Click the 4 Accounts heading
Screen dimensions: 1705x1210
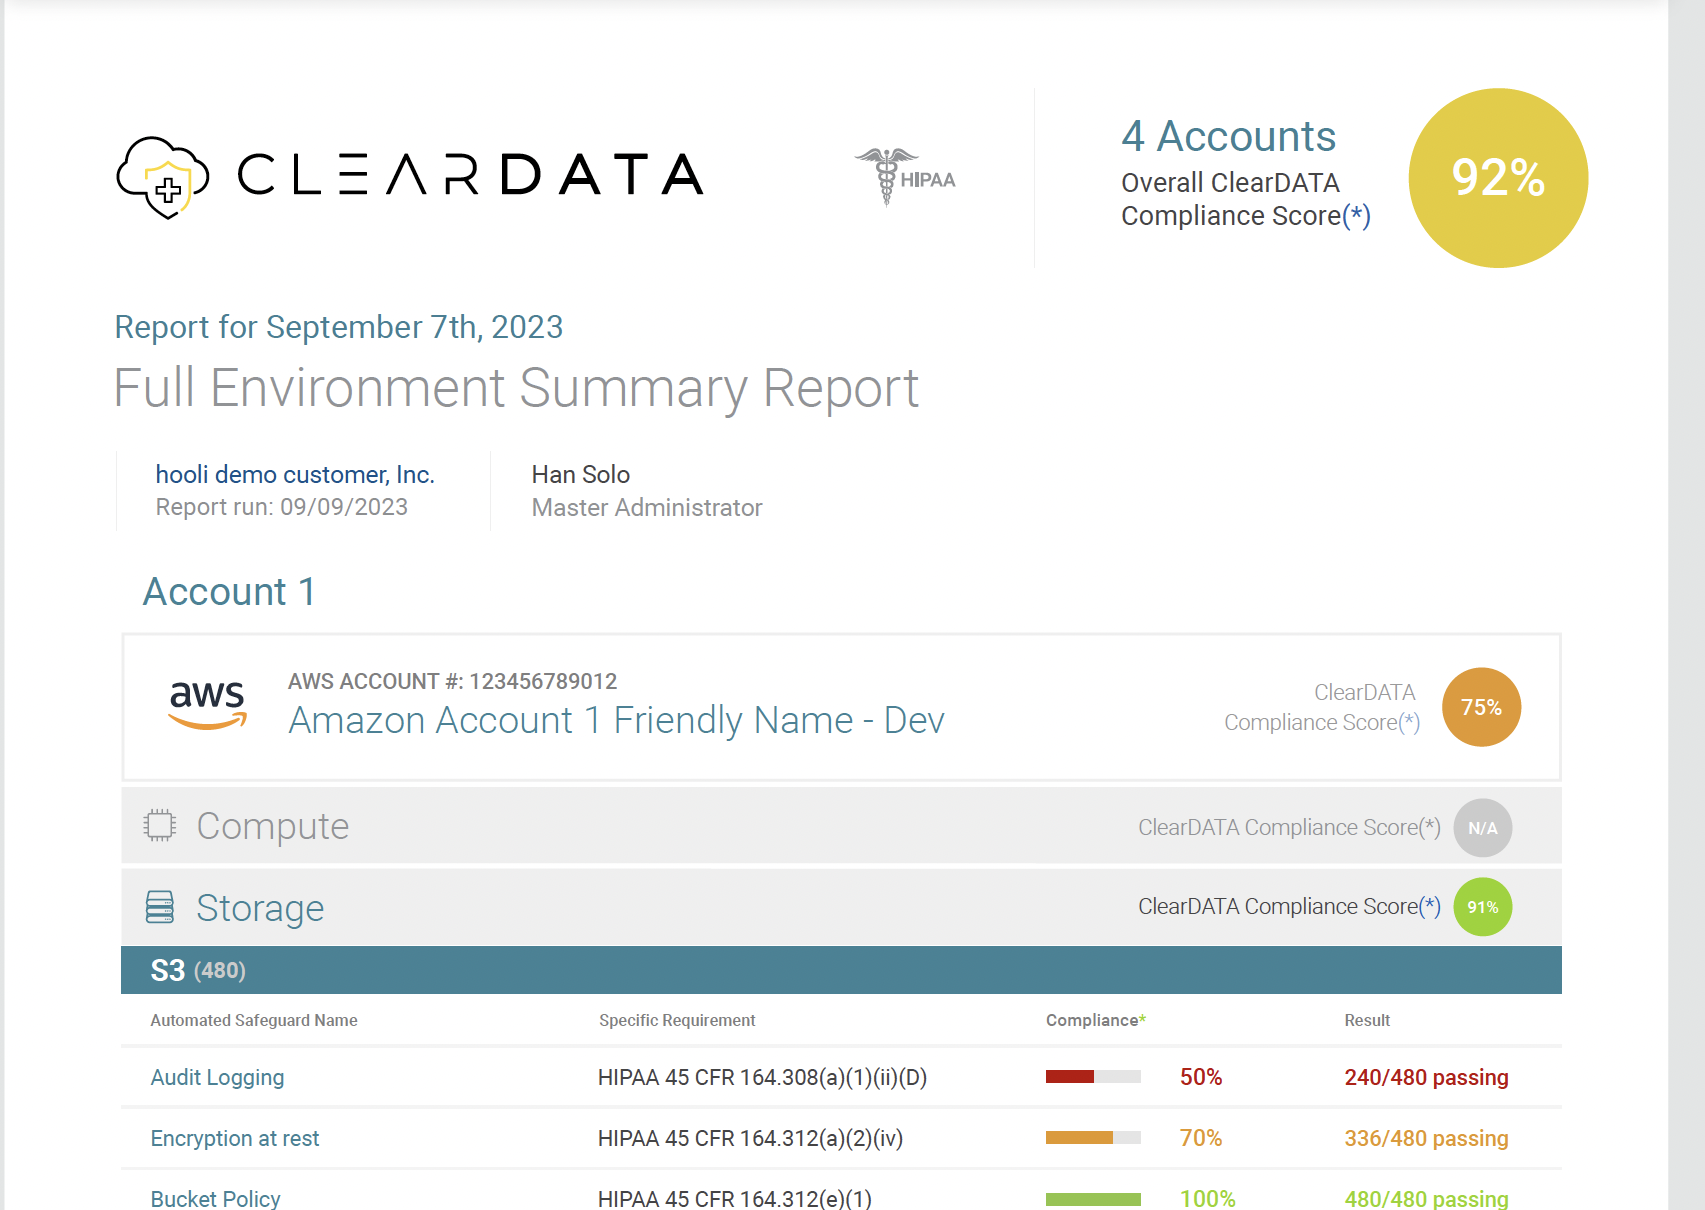click(1228, 136)
